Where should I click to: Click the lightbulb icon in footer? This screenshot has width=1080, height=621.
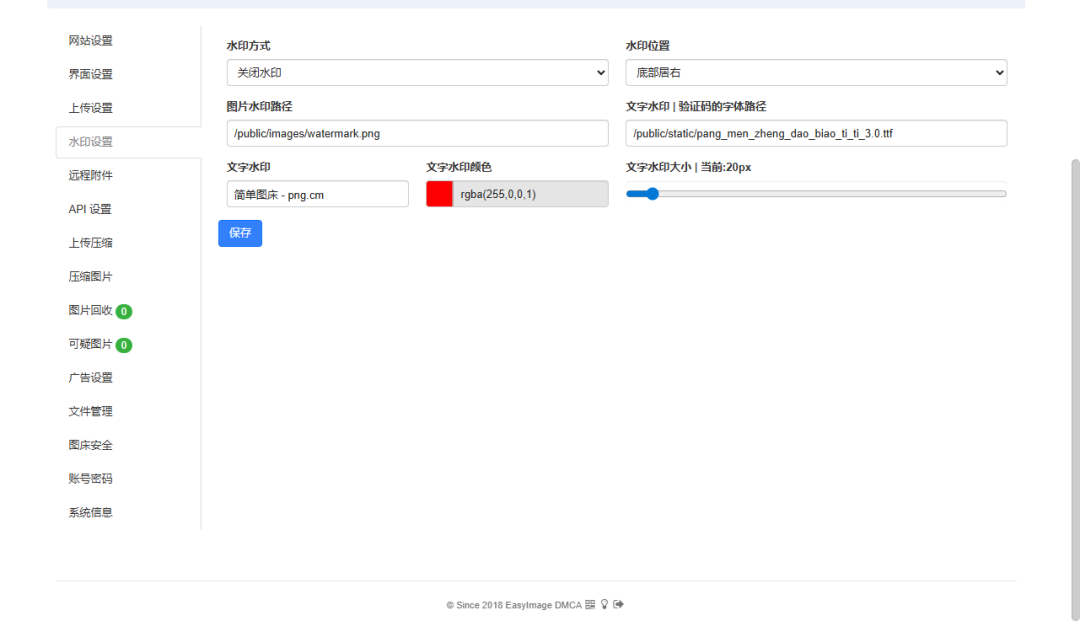[605, 604]
